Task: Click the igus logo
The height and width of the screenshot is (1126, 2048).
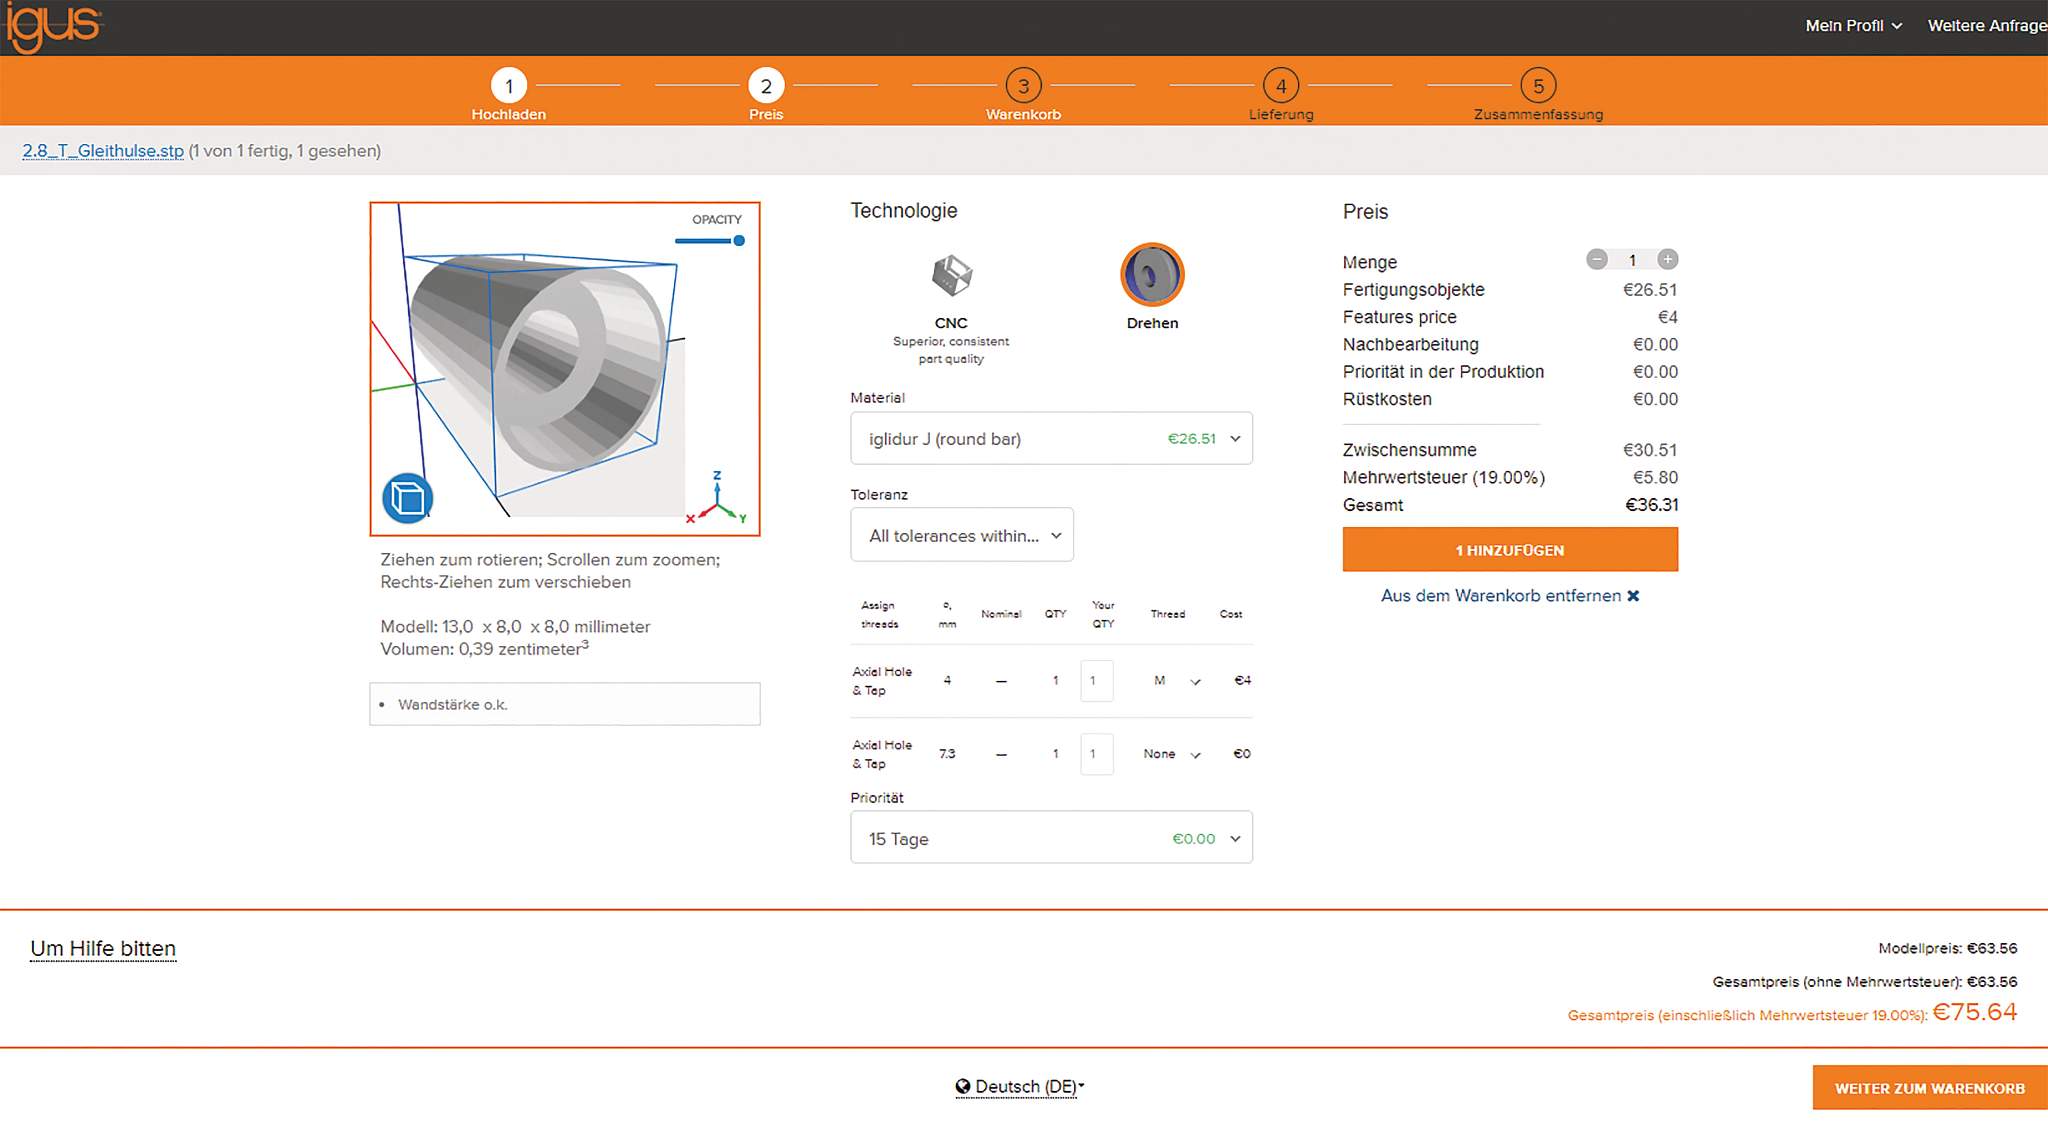Action: click(54, 26)
